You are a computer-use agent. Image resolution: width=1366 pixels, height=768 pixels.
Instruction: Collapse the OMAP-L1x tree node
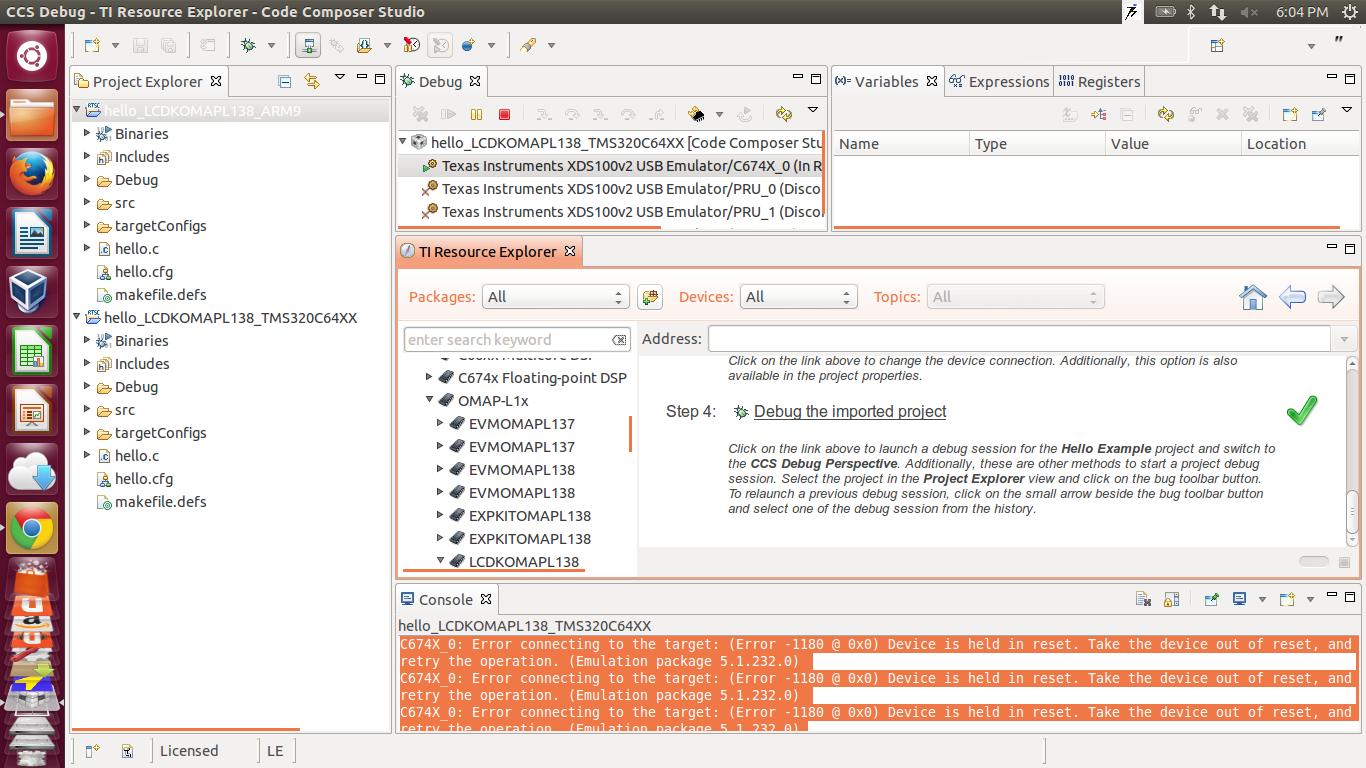(430, 400)
